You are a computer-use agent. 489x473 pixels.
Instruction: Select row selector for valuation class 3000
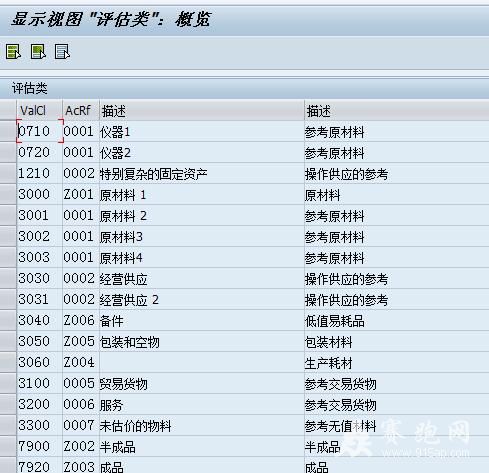click(8, 194)
